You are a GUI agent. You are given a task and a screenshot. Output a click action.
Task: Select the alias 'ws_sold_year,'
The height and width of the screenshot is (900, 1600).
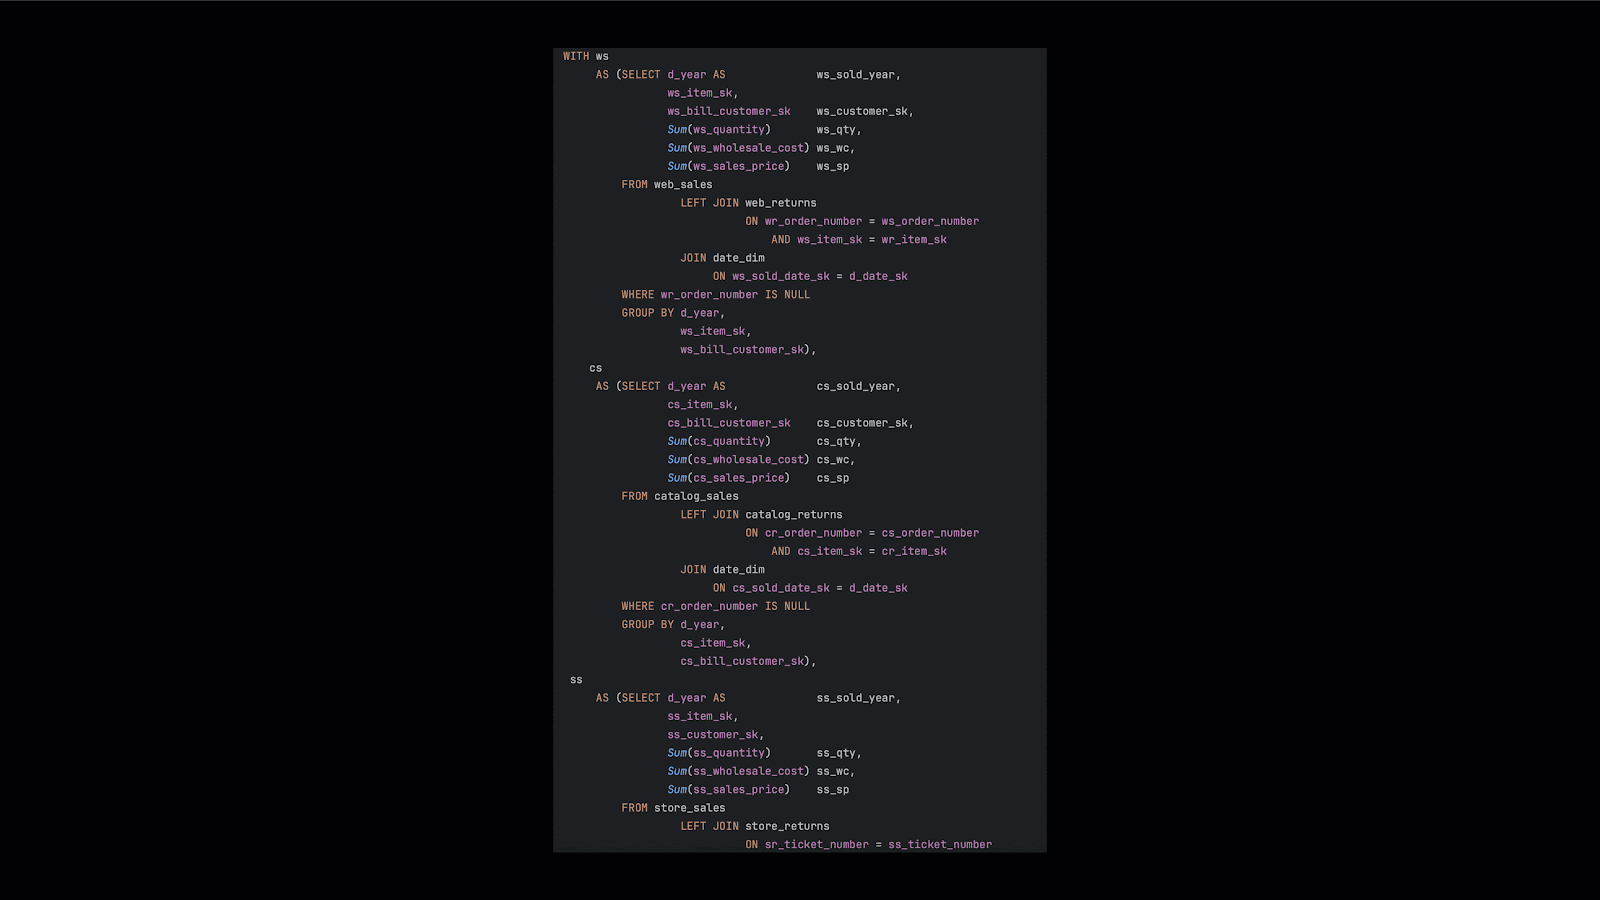click(858, 75)
